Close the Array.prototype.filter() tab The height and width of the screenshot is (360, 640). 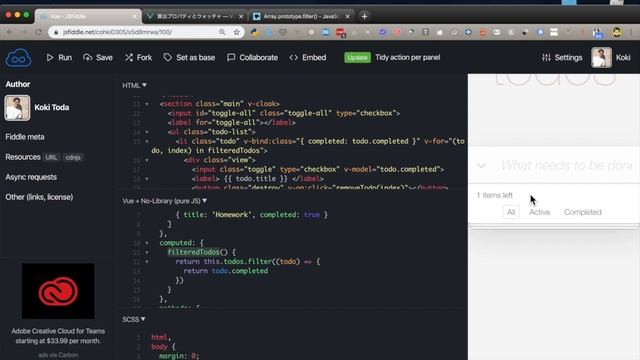(347, 16)
